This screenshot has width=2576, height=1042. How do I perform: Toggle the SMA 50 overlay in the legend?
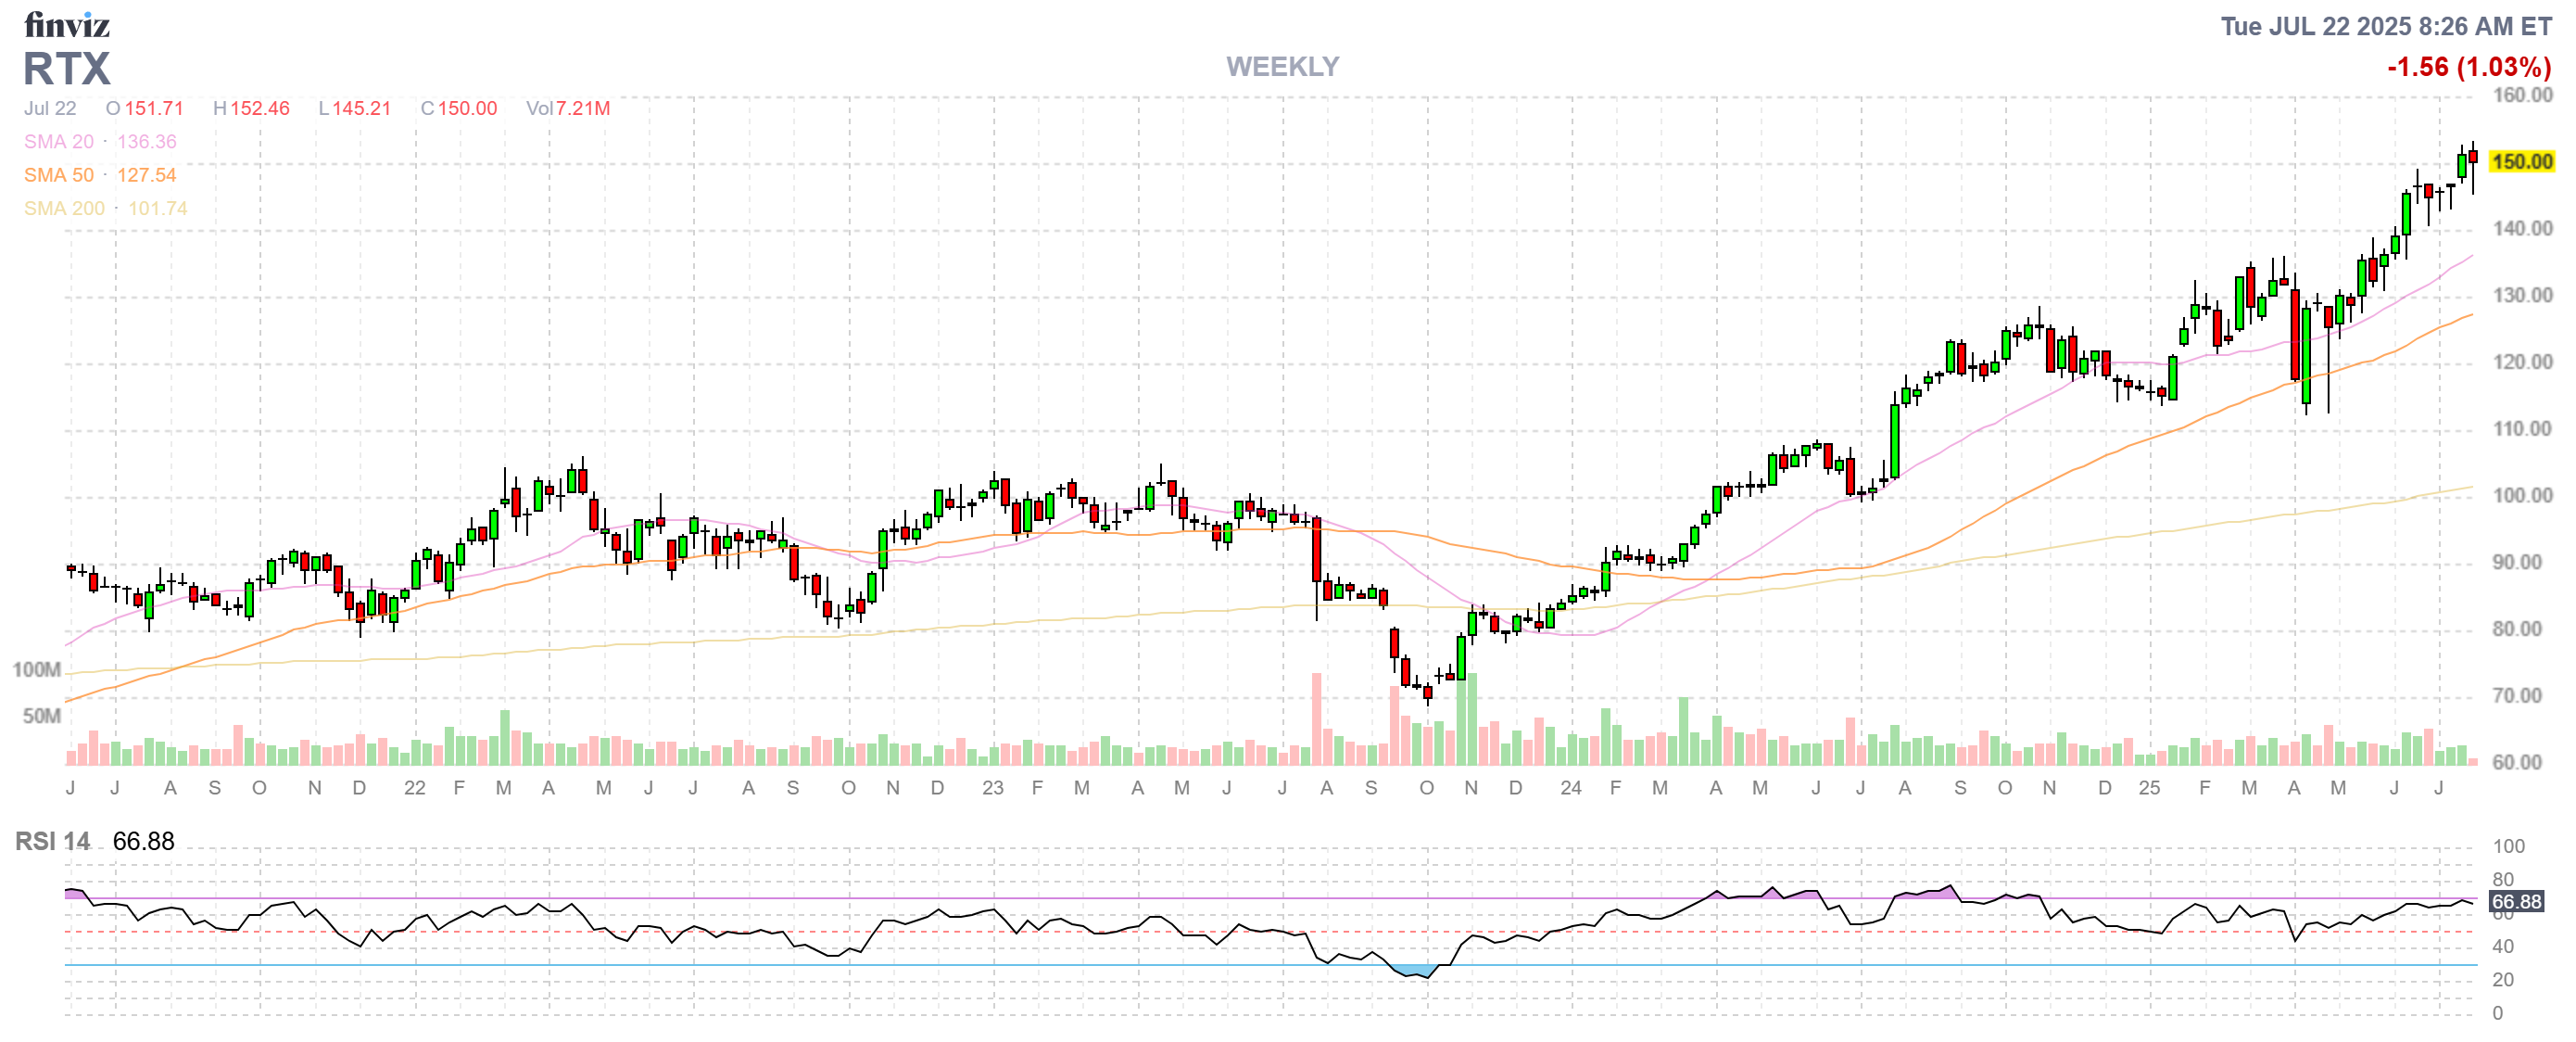point(60,175)
